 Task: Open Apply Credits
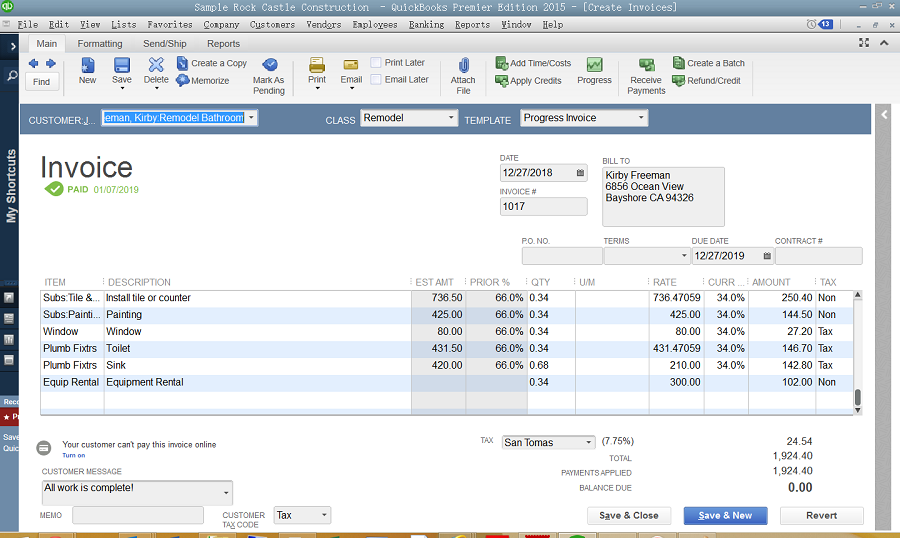(528, 81)
